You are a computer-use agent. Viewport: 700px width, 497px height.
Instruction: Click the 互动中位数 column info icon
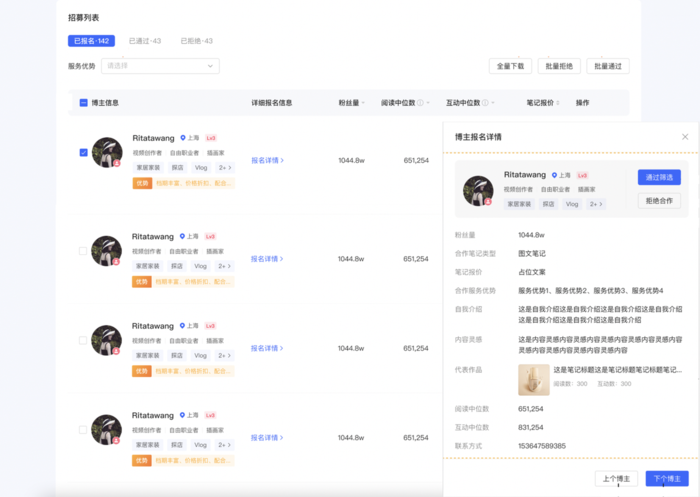point(484,103)
